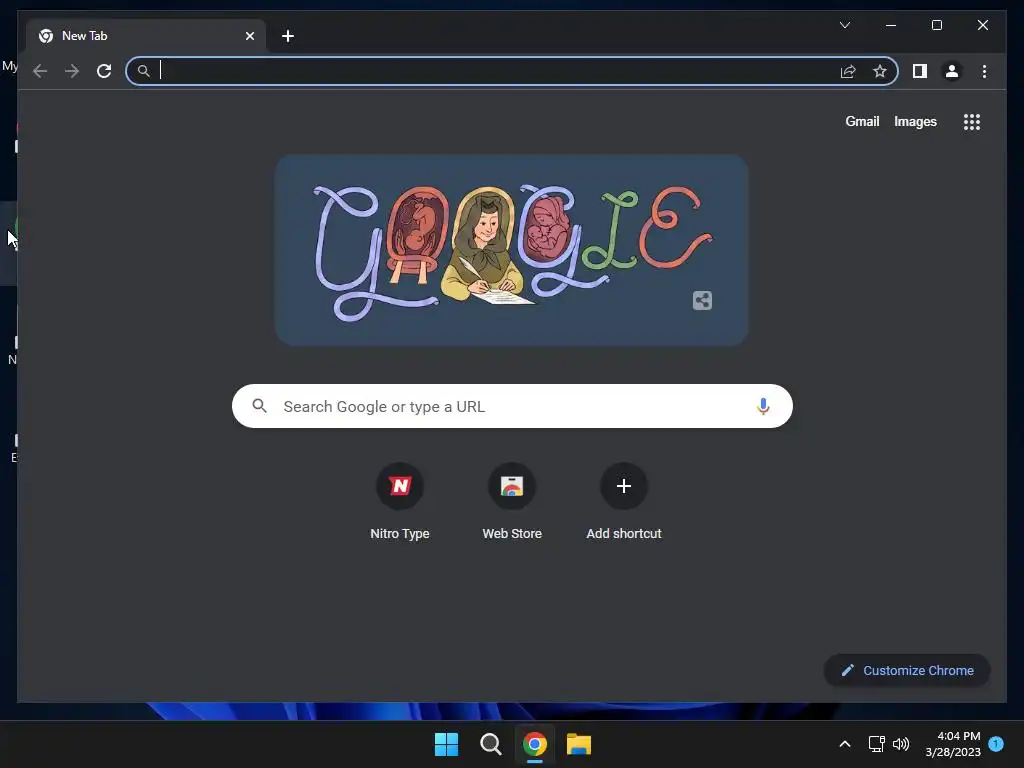Show hidden system tray icons

[844, 744]
